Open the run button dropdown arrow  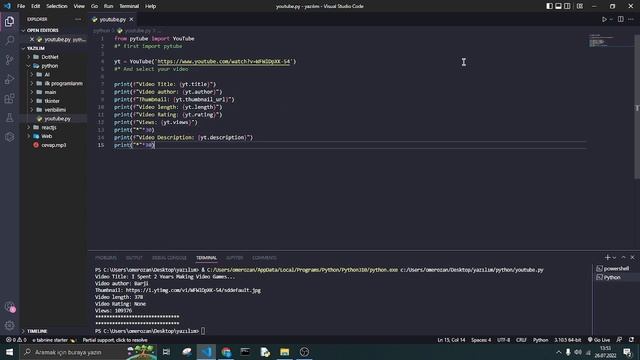click(611, 19)
